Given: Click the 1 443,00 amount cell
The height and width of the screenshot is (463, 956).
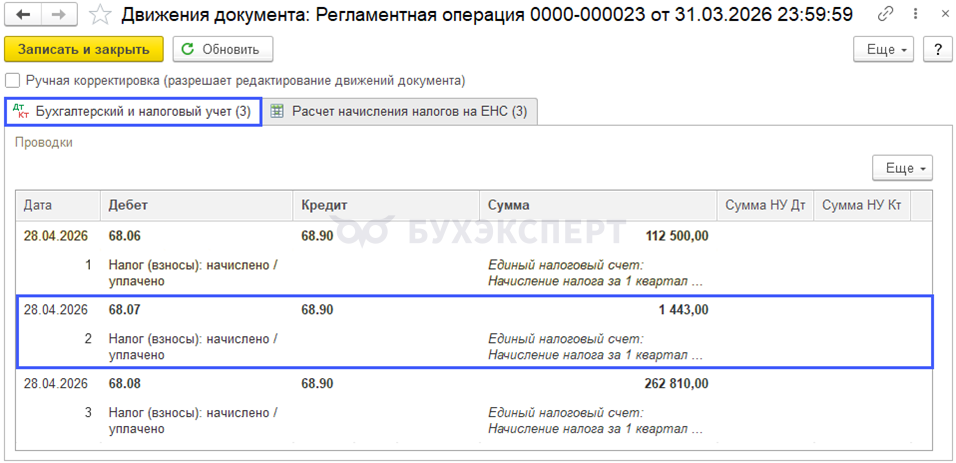Looking at the screenshot, I should tap(683, 310).
